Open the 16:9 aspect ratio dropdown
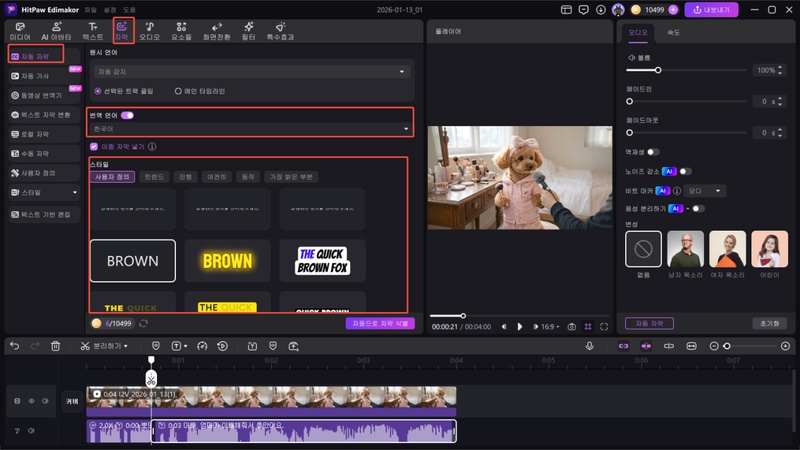Screen dimensions: 800x450 tap(550, 327)
